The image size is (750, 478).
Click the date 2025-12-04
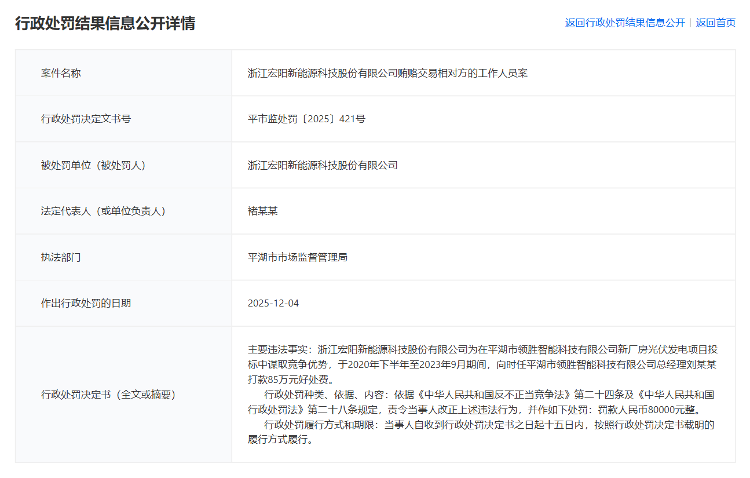pos(273,303)
